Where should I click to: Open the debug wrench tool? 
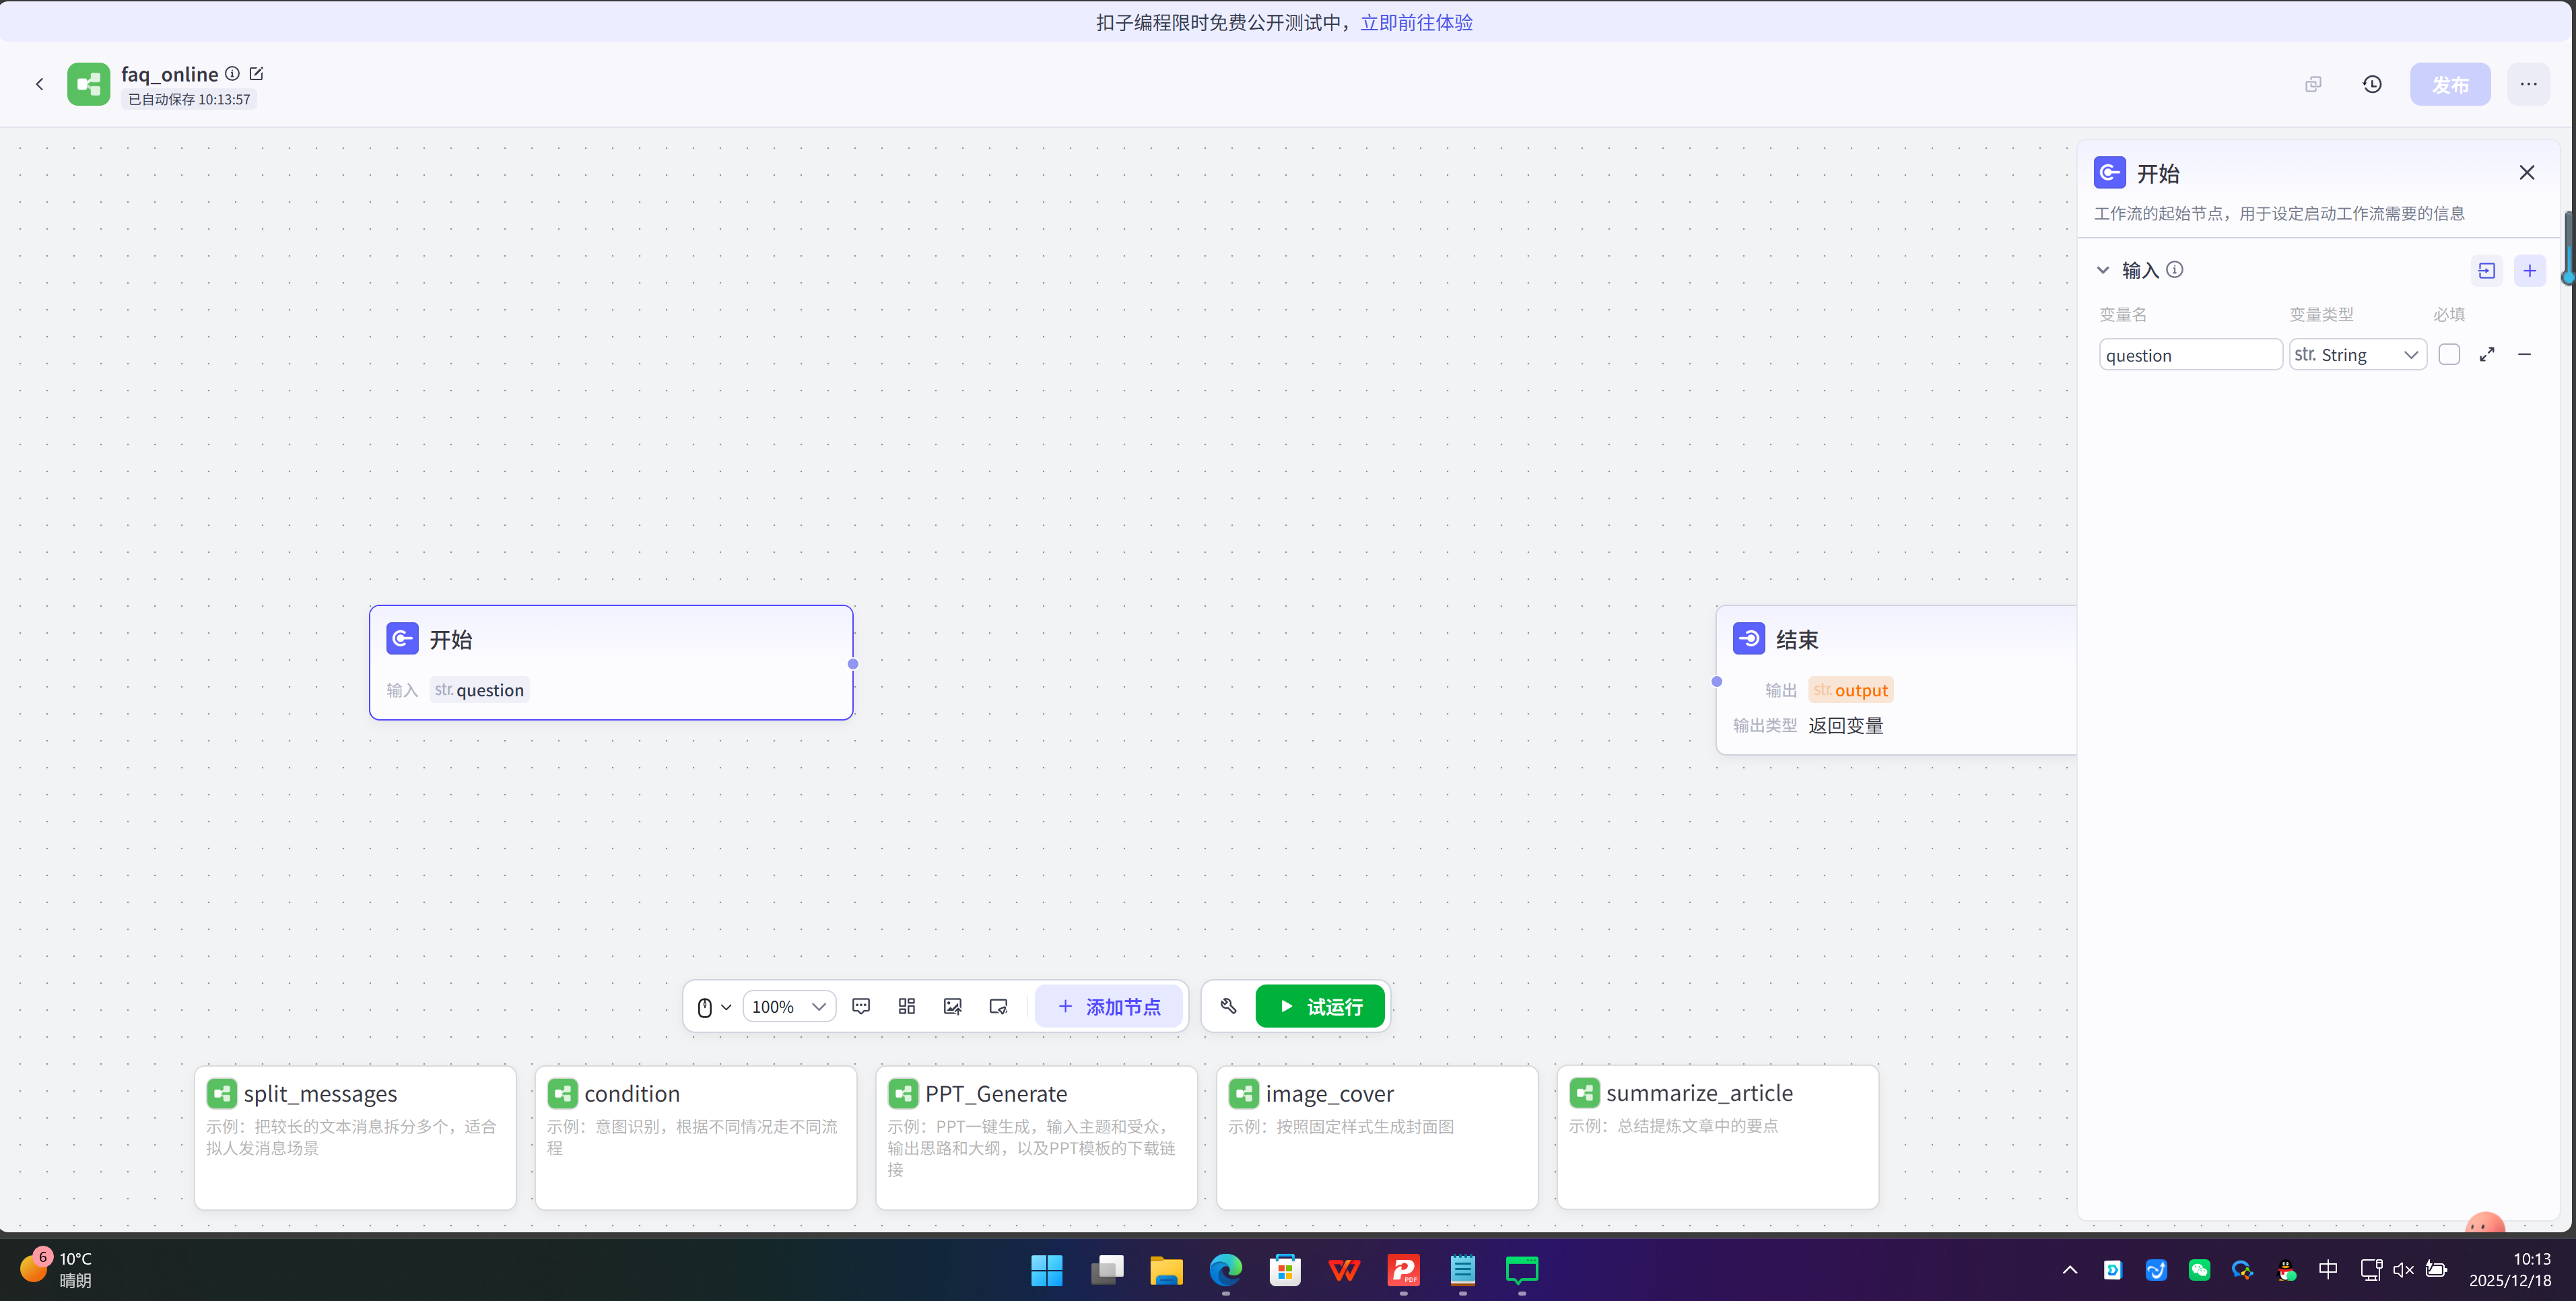(1228, 1006)
